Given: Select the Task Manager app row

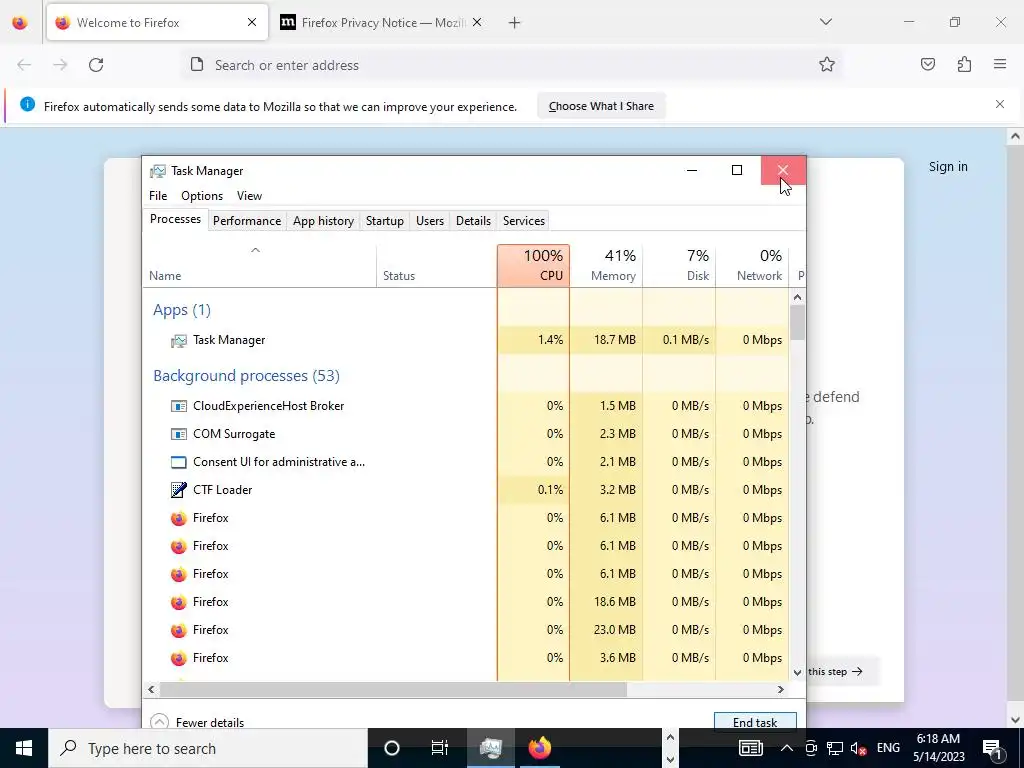Looking at the screenshot, I should [465, 340].
